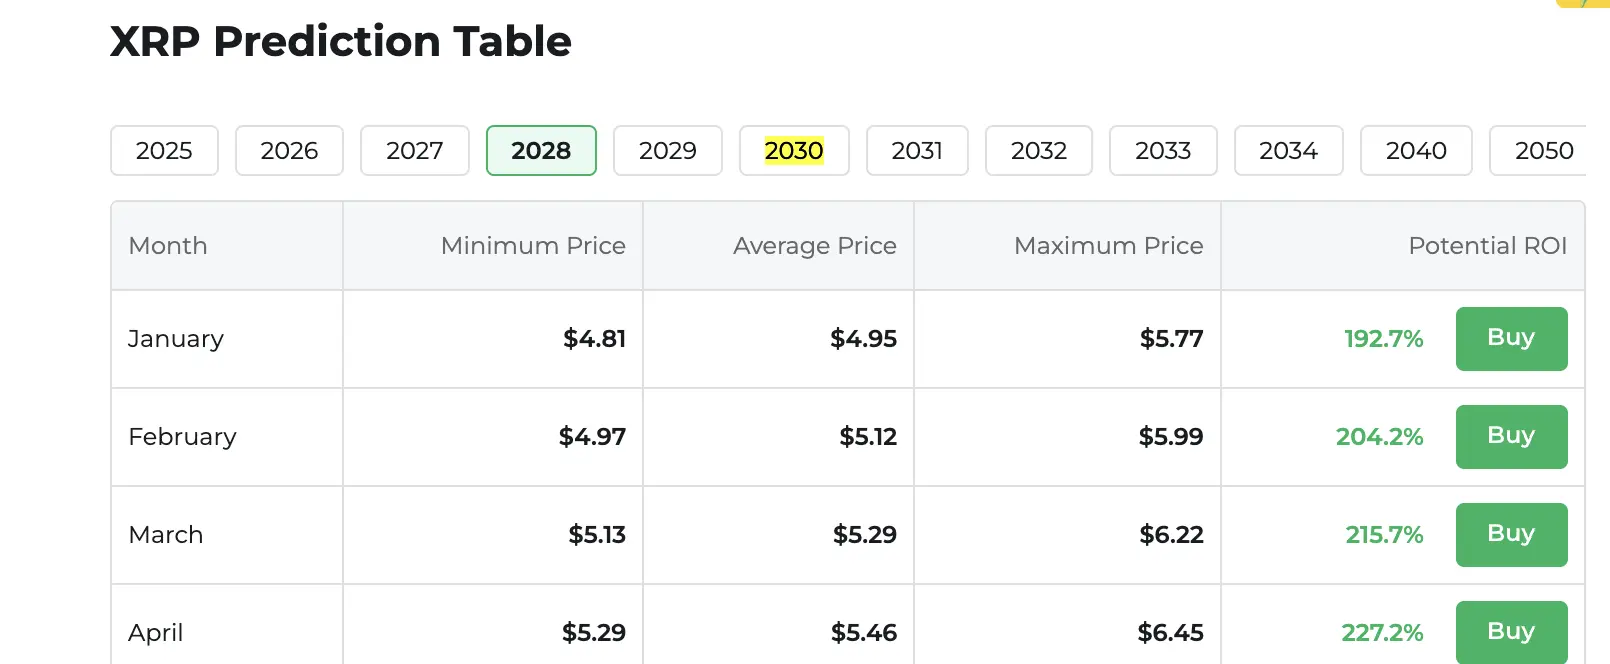This screenshot has height=664, width=1610.
Task: Open the 2032 year tab
Action: (1039, 151)
